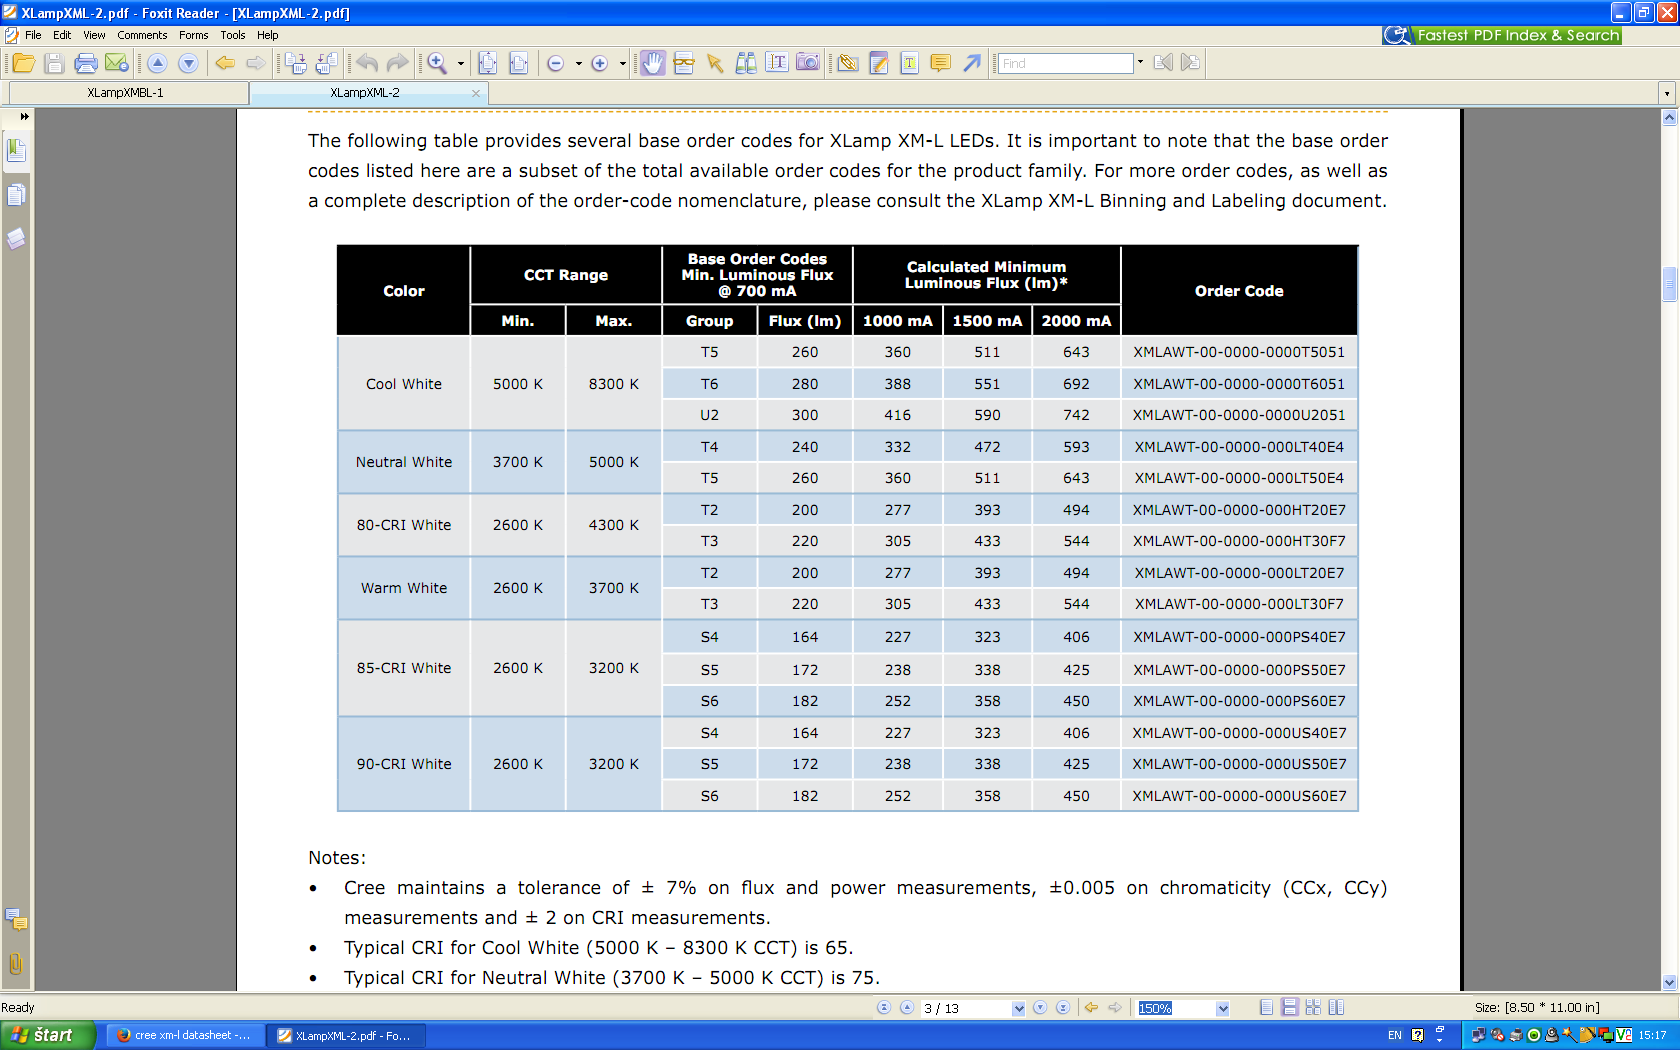Switch to Continuous Facing layout mode

(1313, 1008)
